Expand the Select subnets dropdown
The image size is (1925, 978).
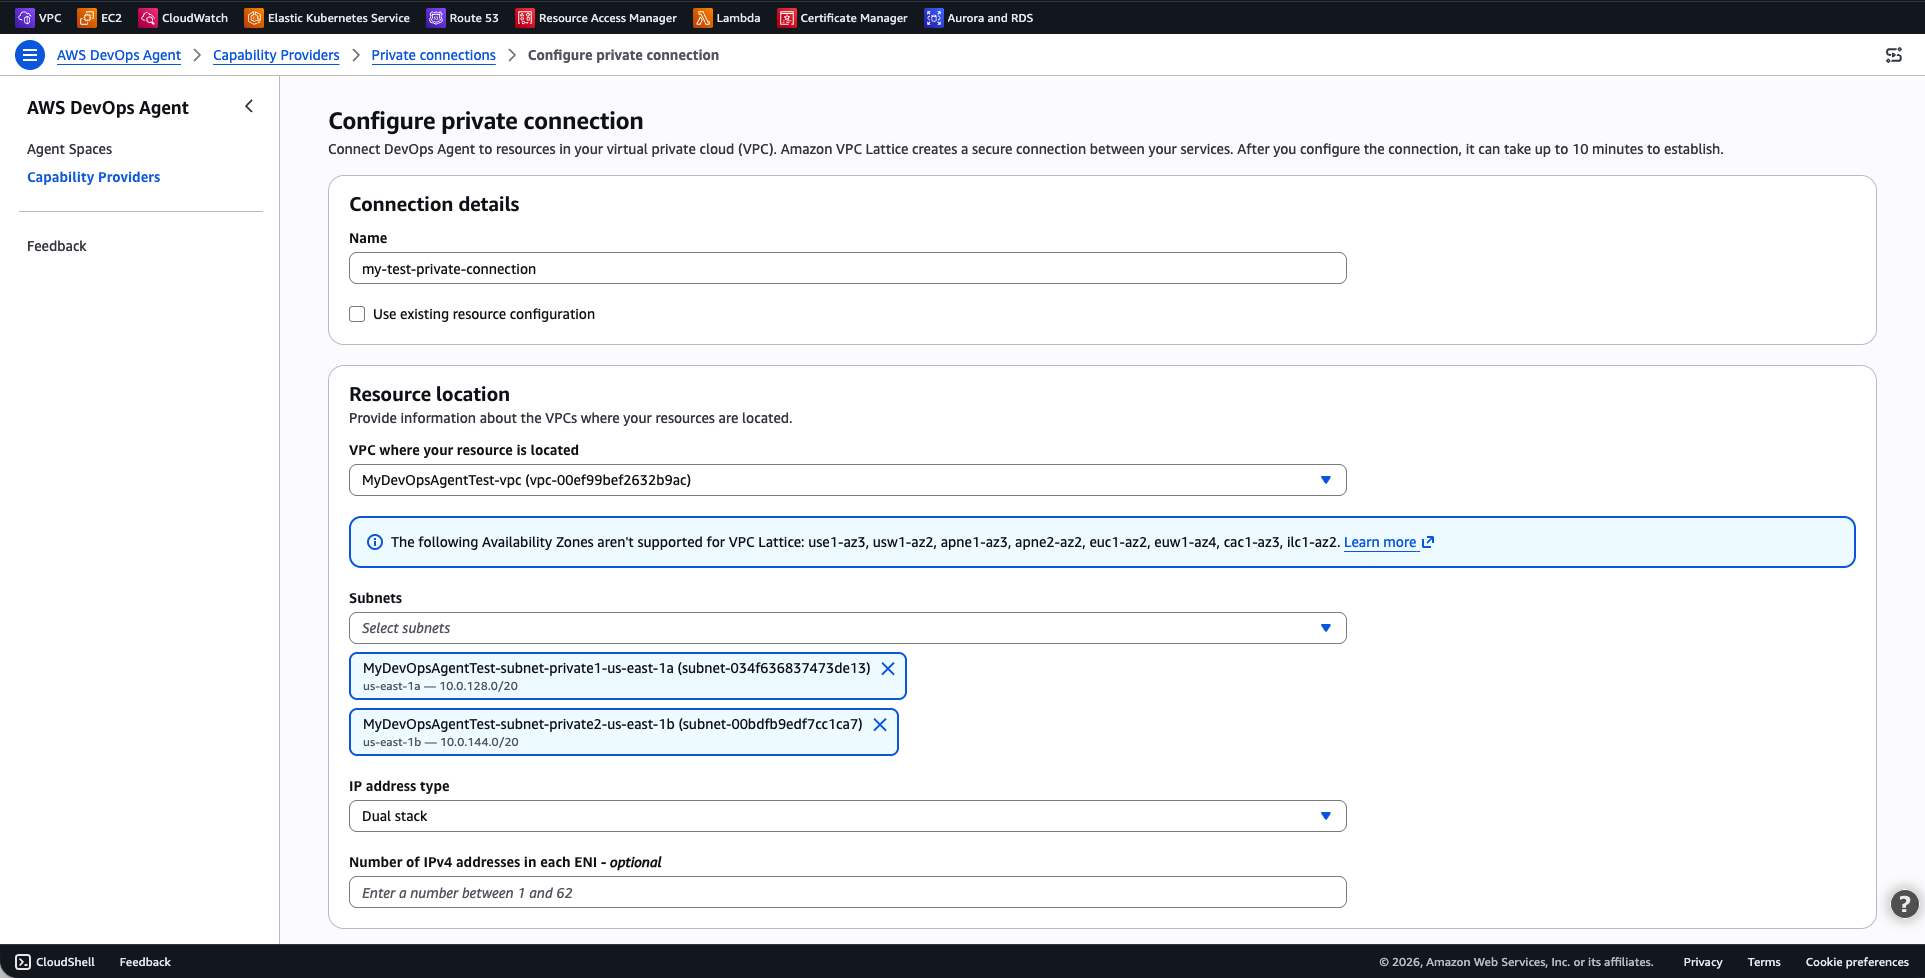click(x=847, y=628)
